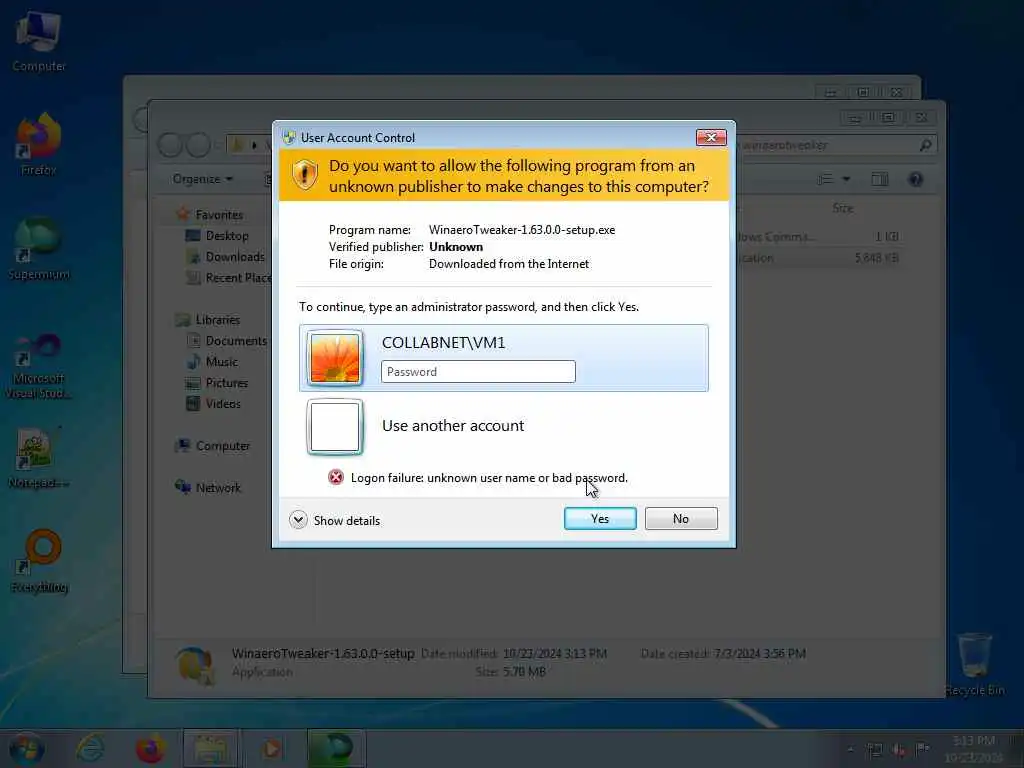This screenshot has width=1024, height=768.
Task: Click the 'Logon failure' error message text
Action: click(489, 478)
